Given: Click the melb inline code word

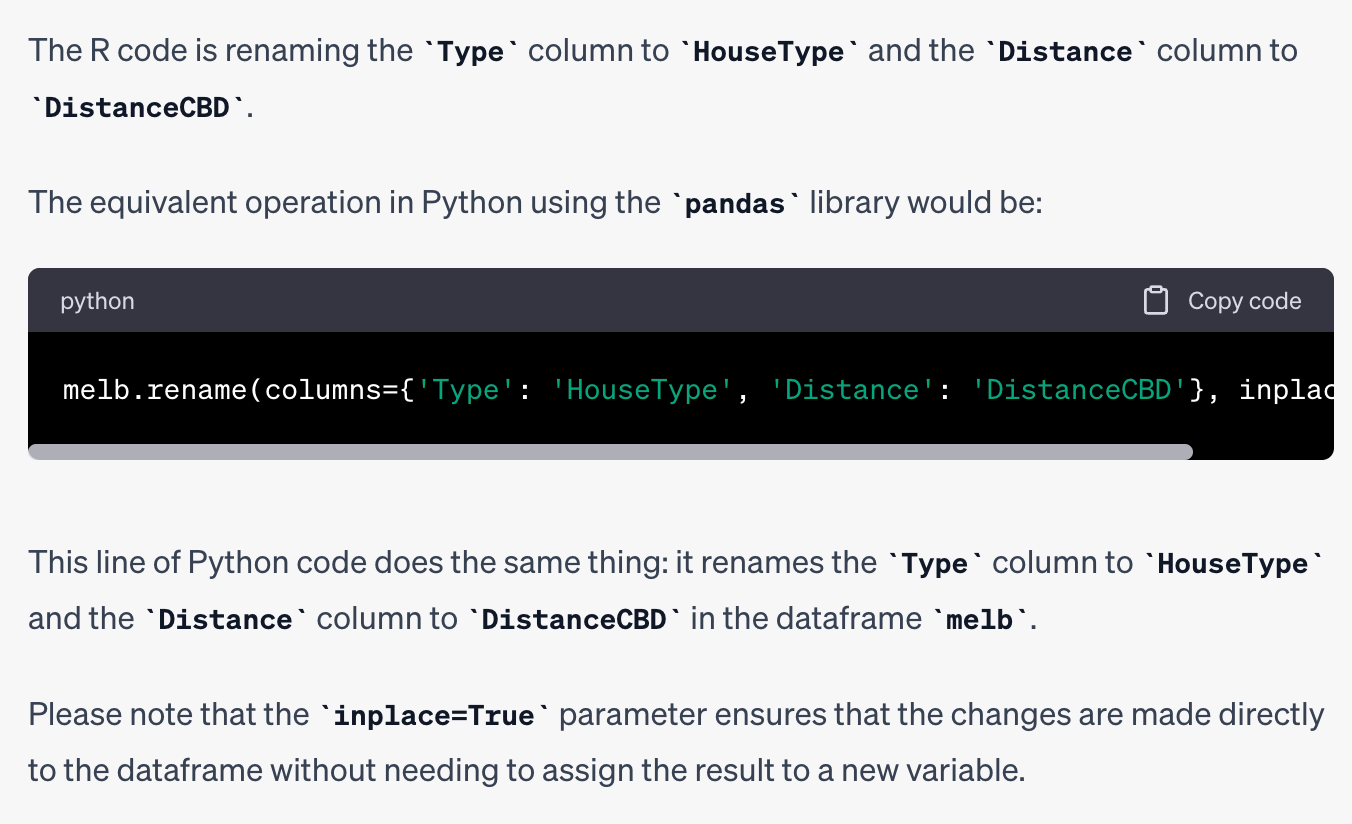Looking at the screenshot, I should [980, 620].
